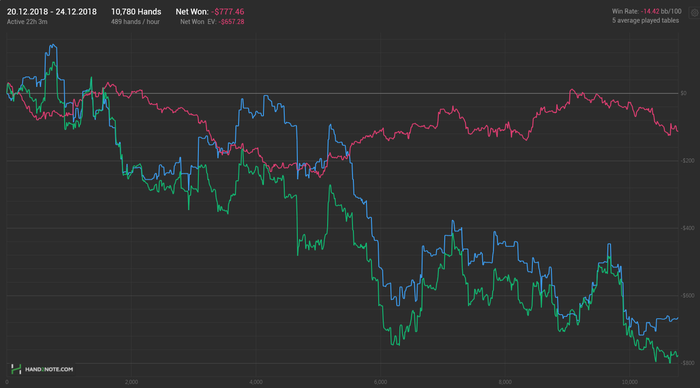This screenshot has height=388, width=700.
Task: Open the HAND2NOTE.COM watermark link
Action: [49, 369]
